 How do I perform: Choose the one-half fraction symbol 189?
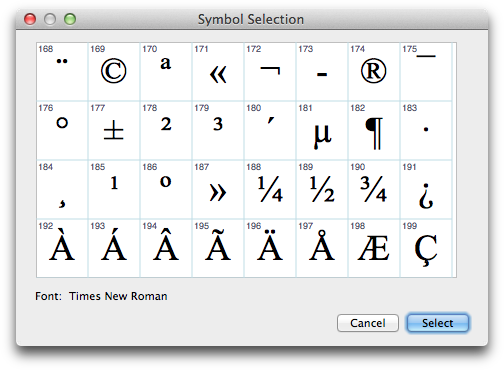click(322, 190)
